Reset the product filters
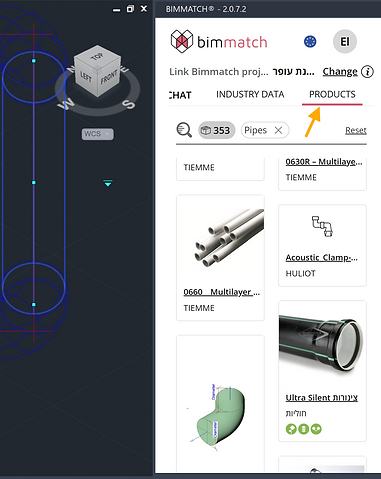 pyautogui.click(x=356, y=130)
